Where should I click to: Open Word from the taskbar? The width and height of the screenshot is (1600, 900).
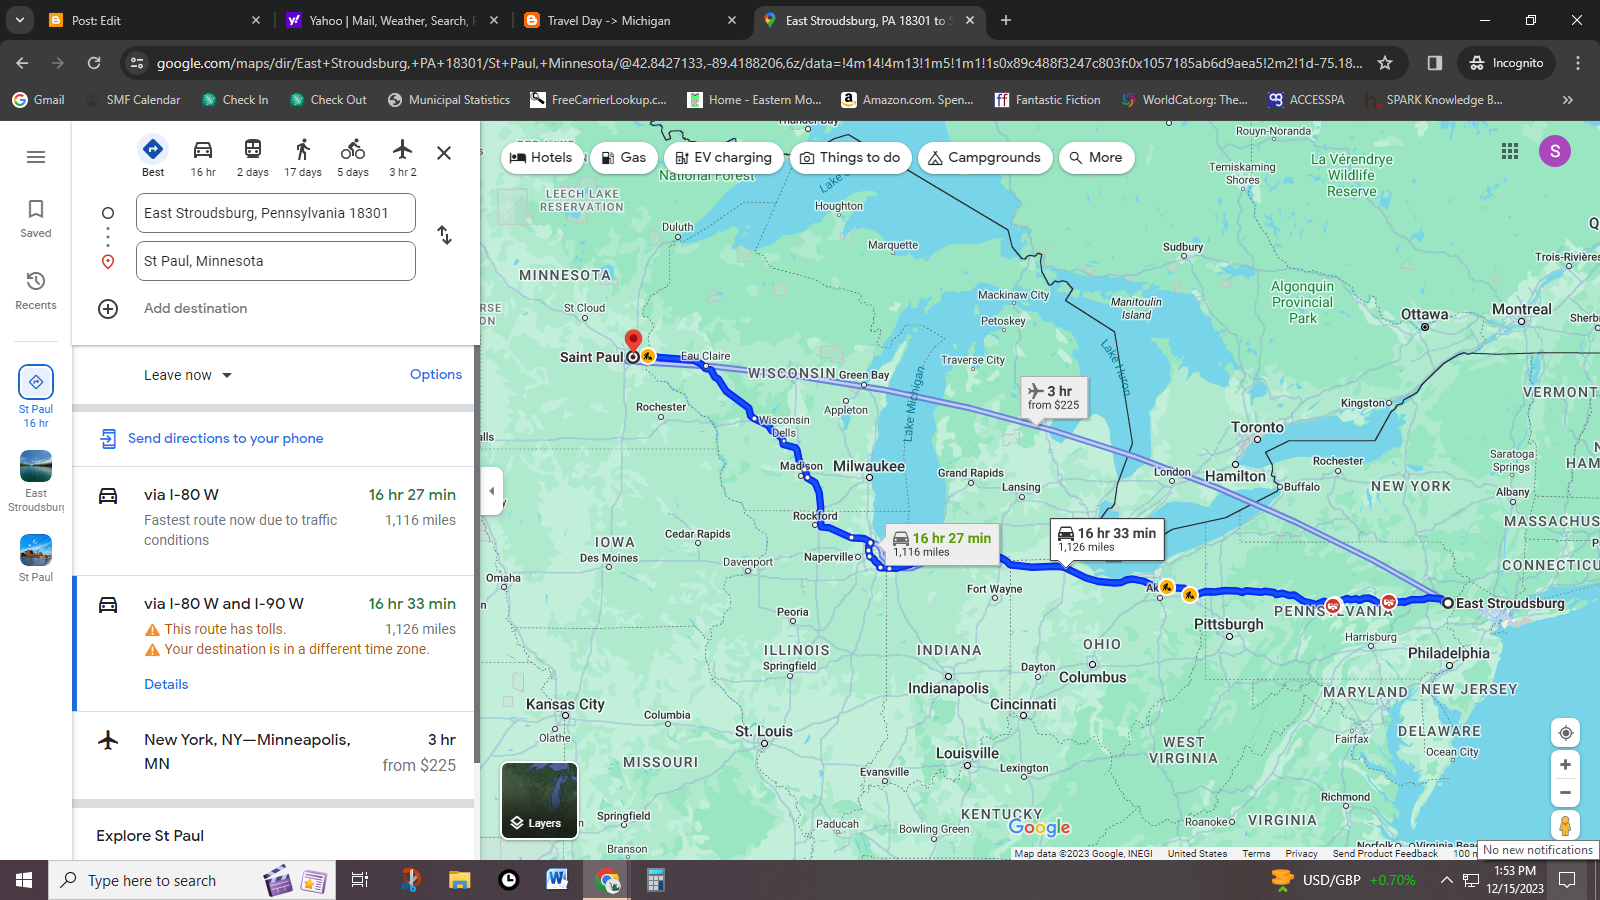[x=557, y=880]
